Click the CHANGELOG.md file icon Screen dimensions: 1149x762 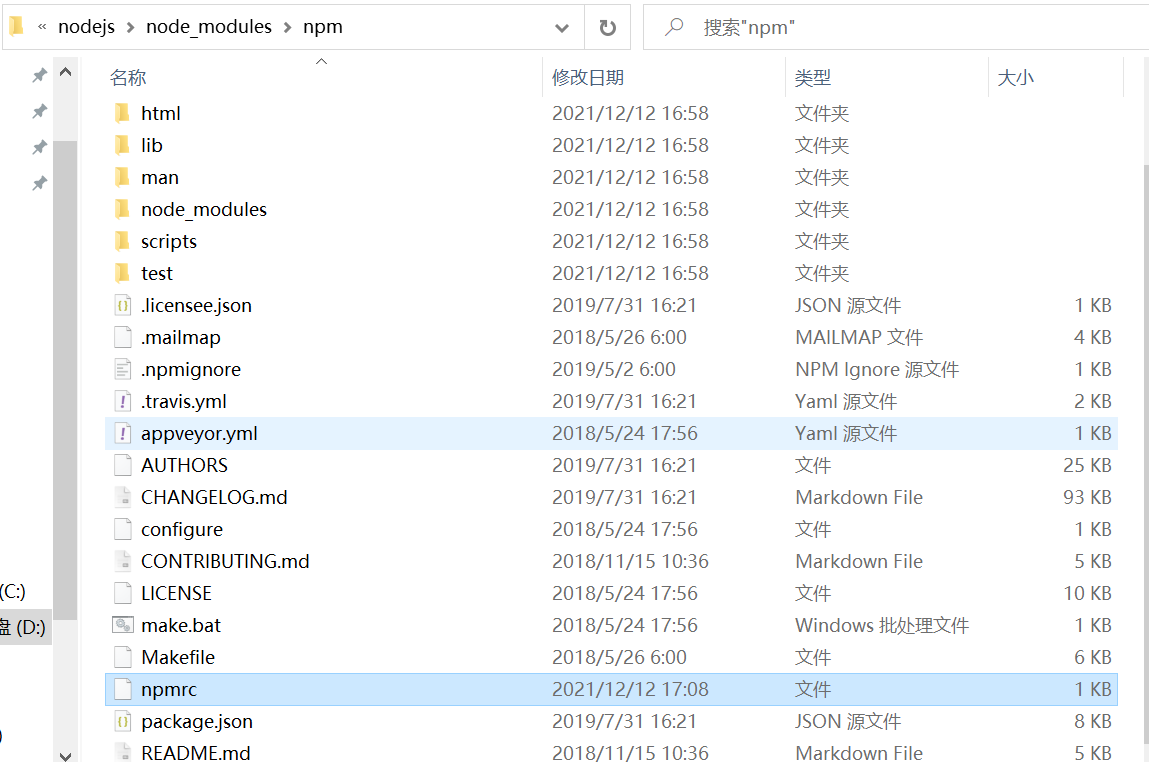click(122, 497)
